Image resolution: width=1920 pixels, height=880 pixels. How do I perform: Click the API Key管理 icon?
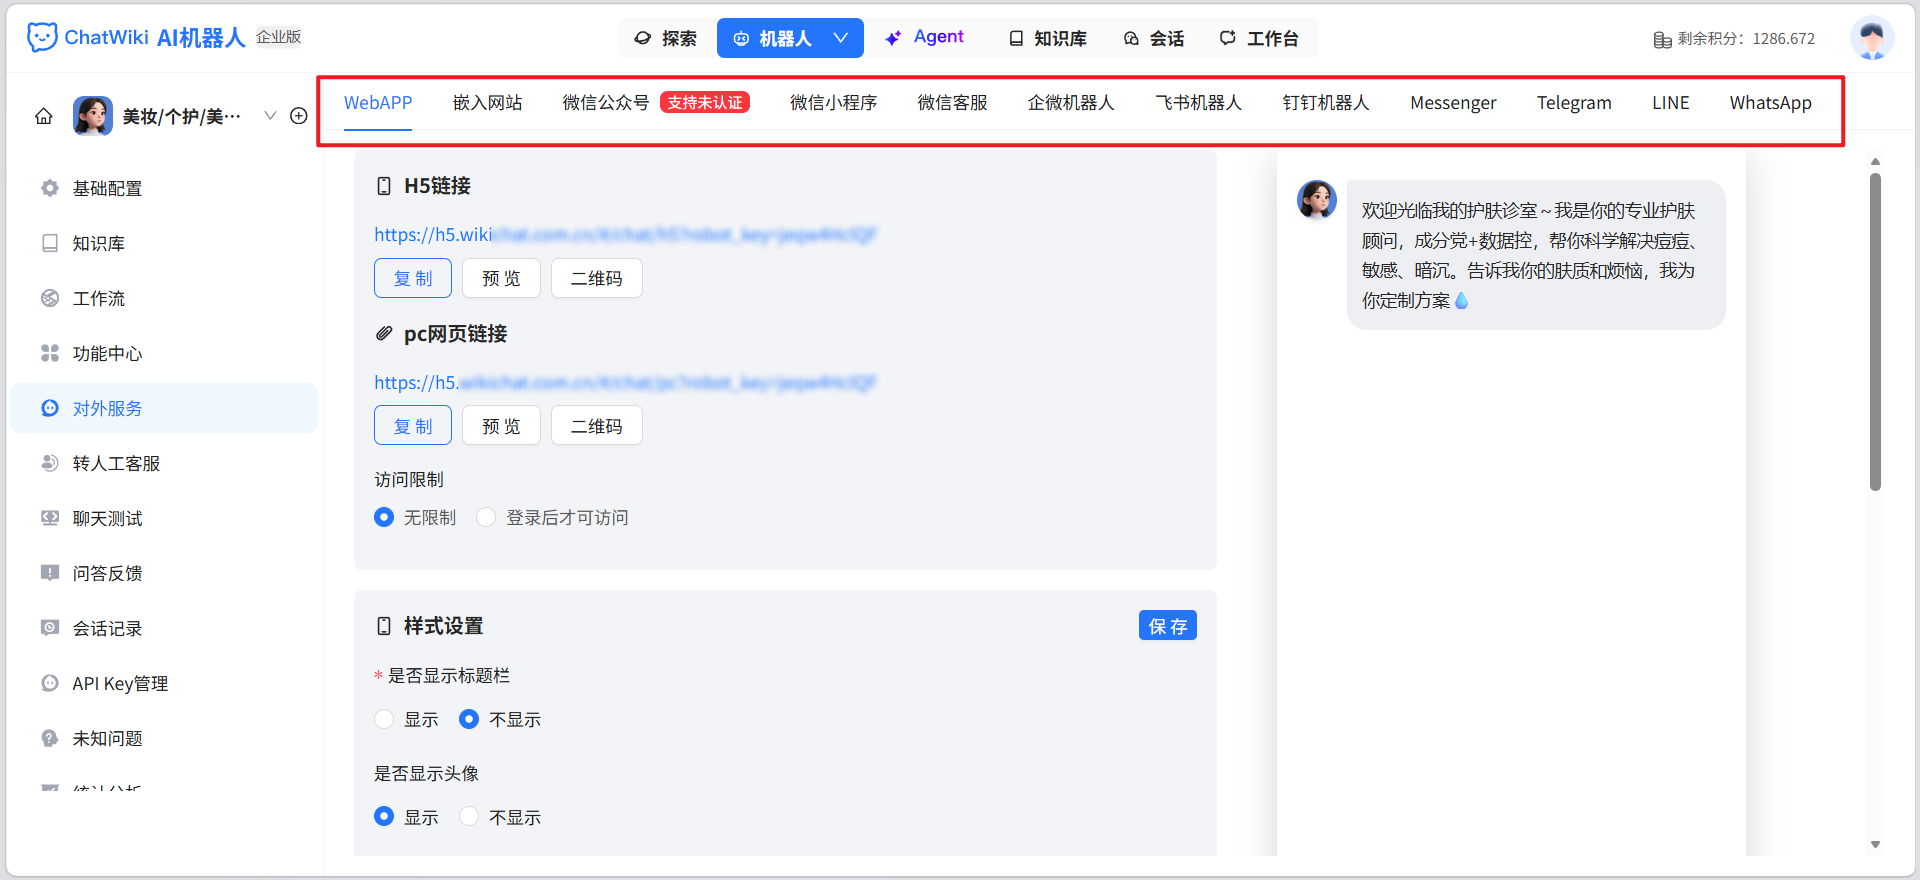(50, 683)
